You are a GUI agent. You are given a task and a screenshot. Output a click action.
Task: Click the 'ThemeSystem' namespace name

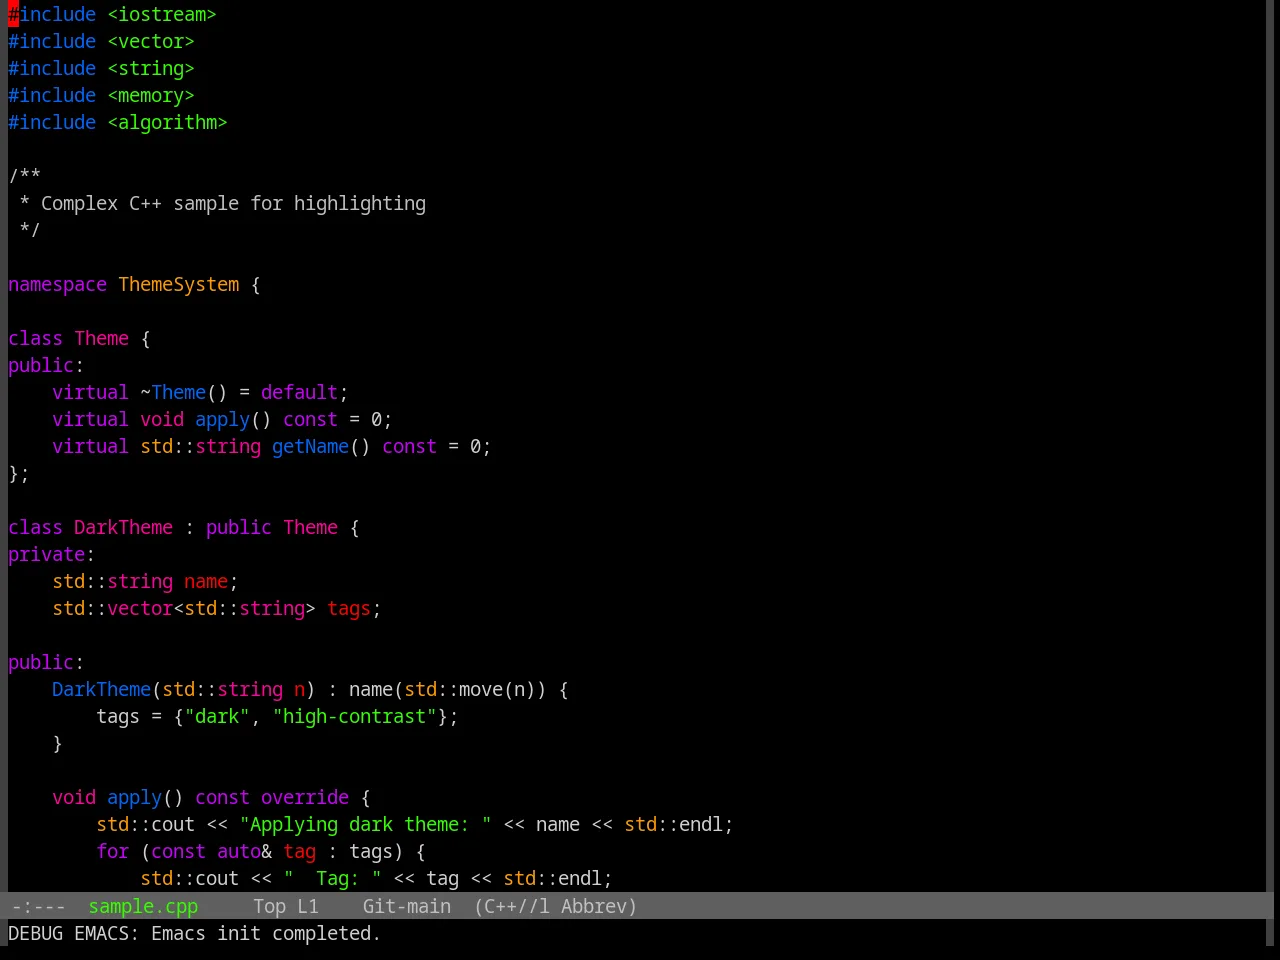[179, 284]
